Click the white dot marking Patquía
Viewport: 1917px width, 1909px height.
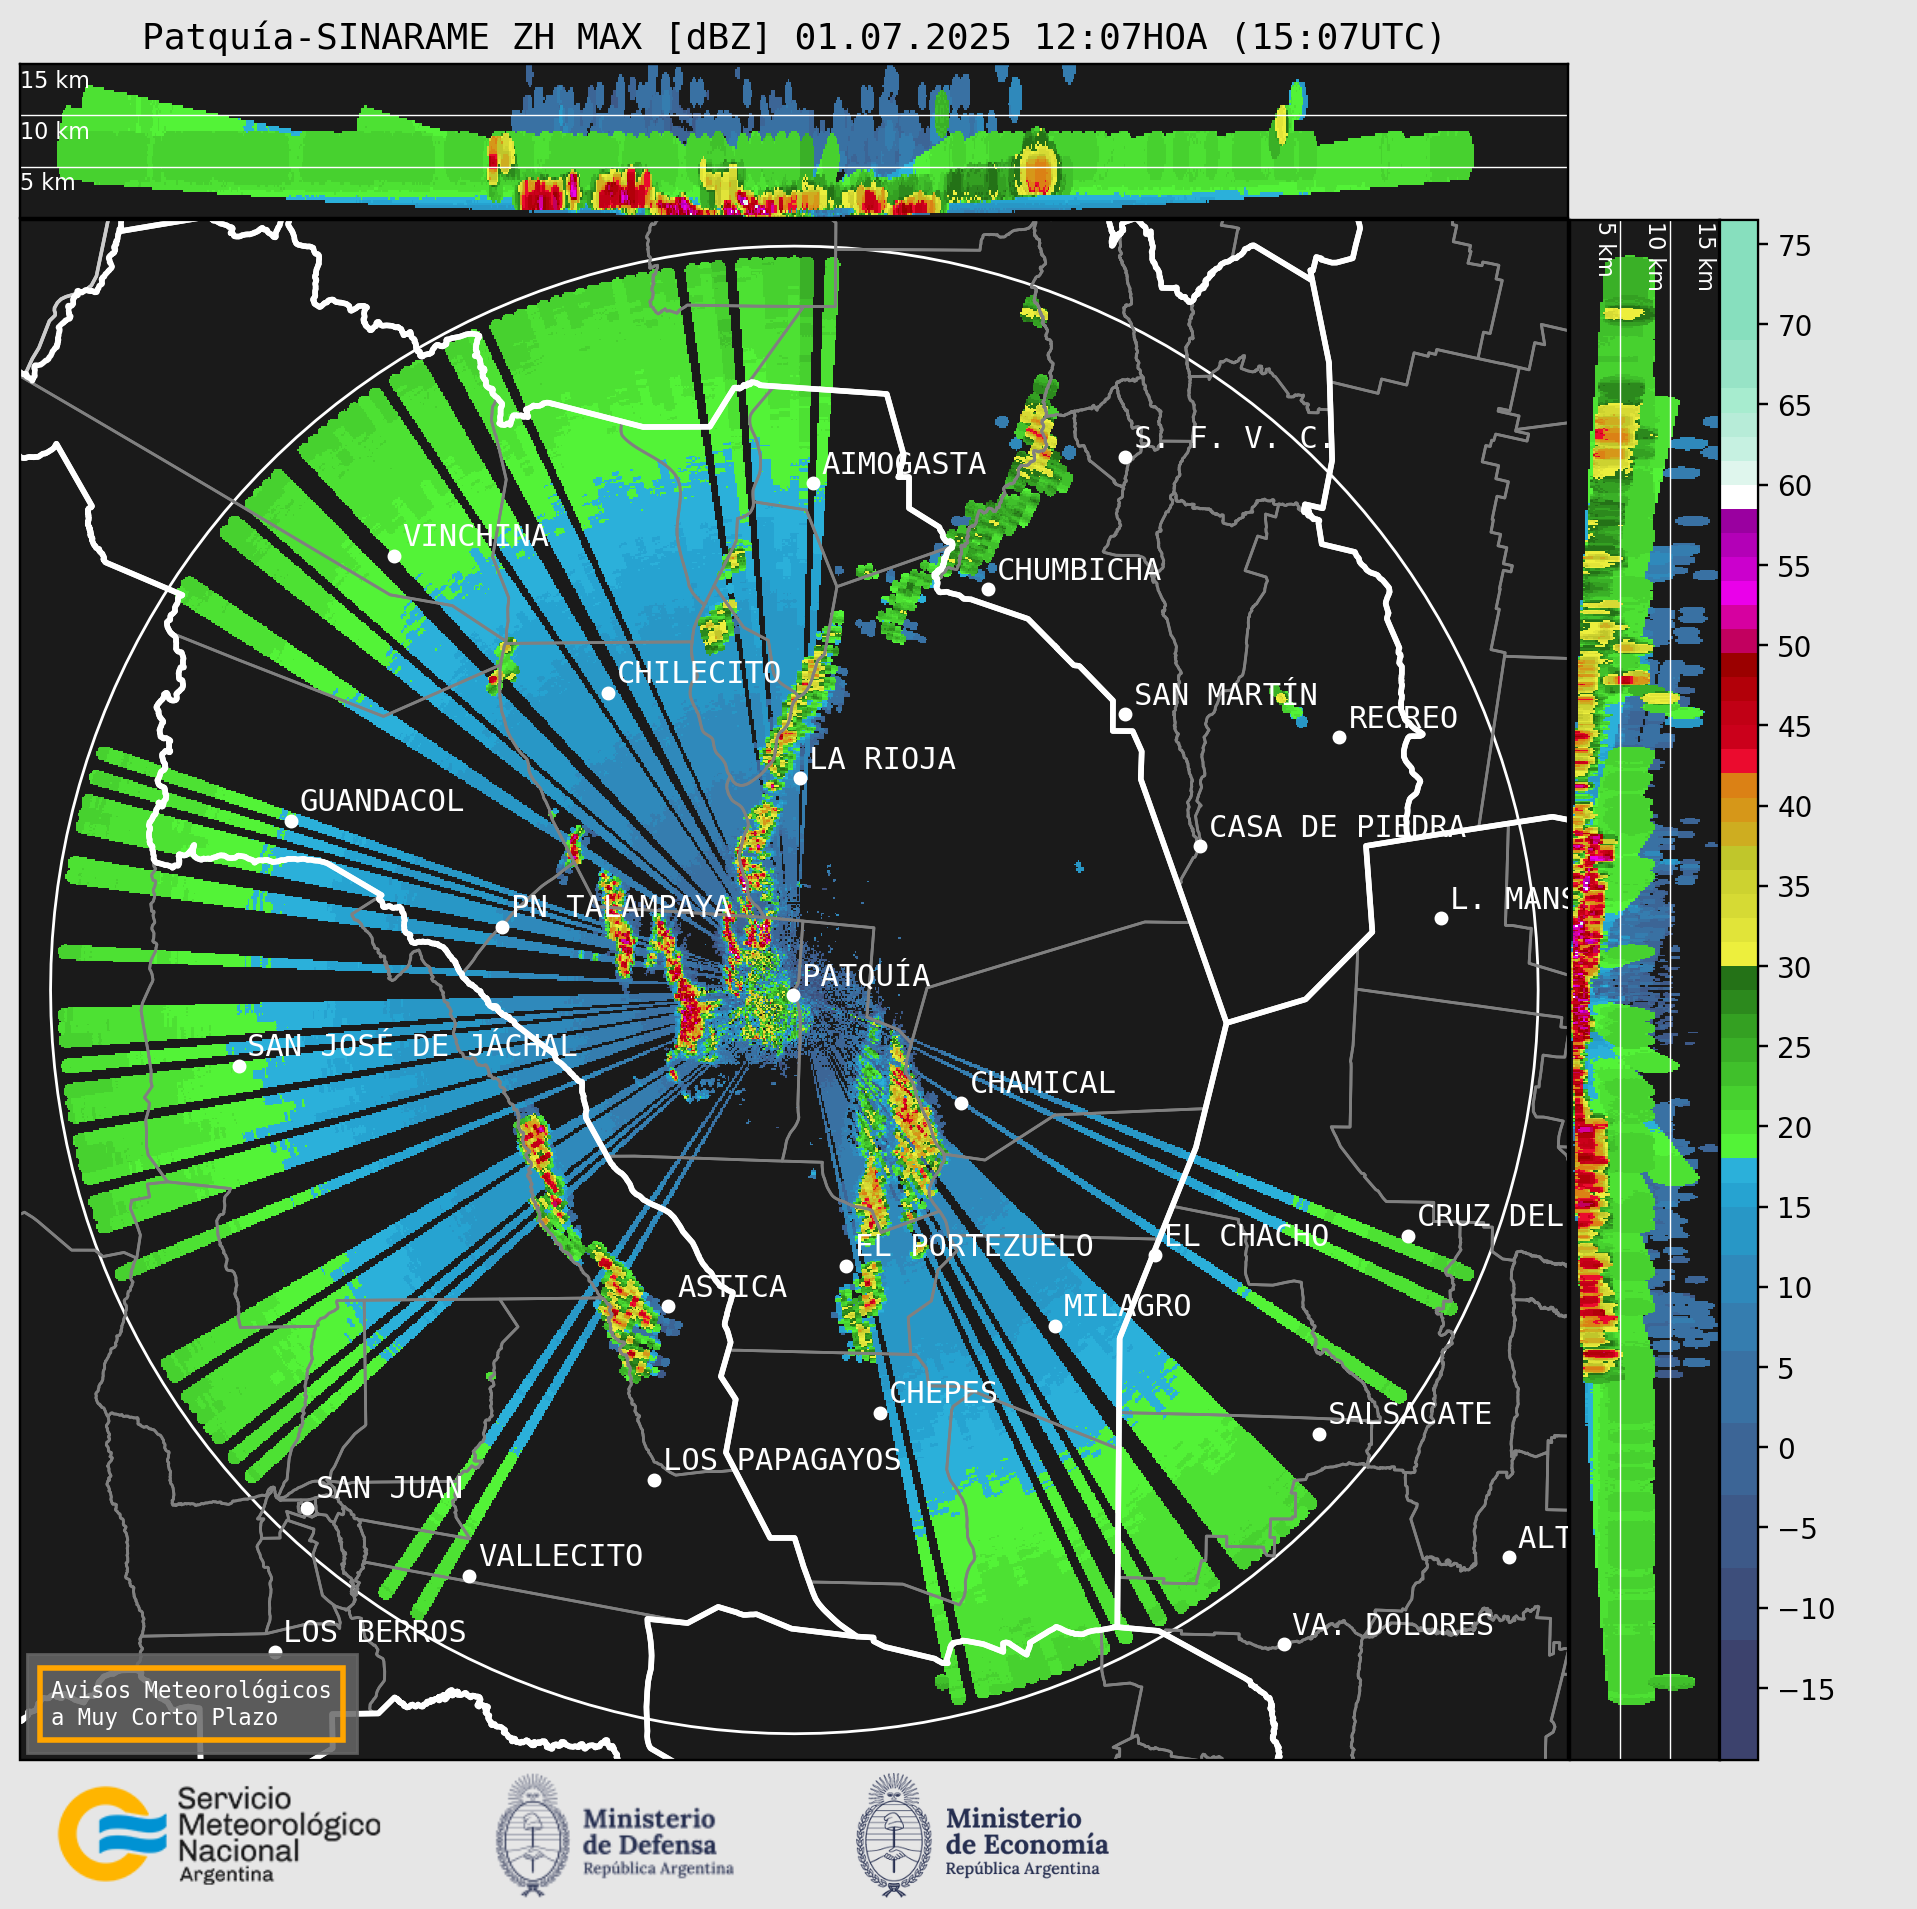pyautogui.click(x=793, y=995)
